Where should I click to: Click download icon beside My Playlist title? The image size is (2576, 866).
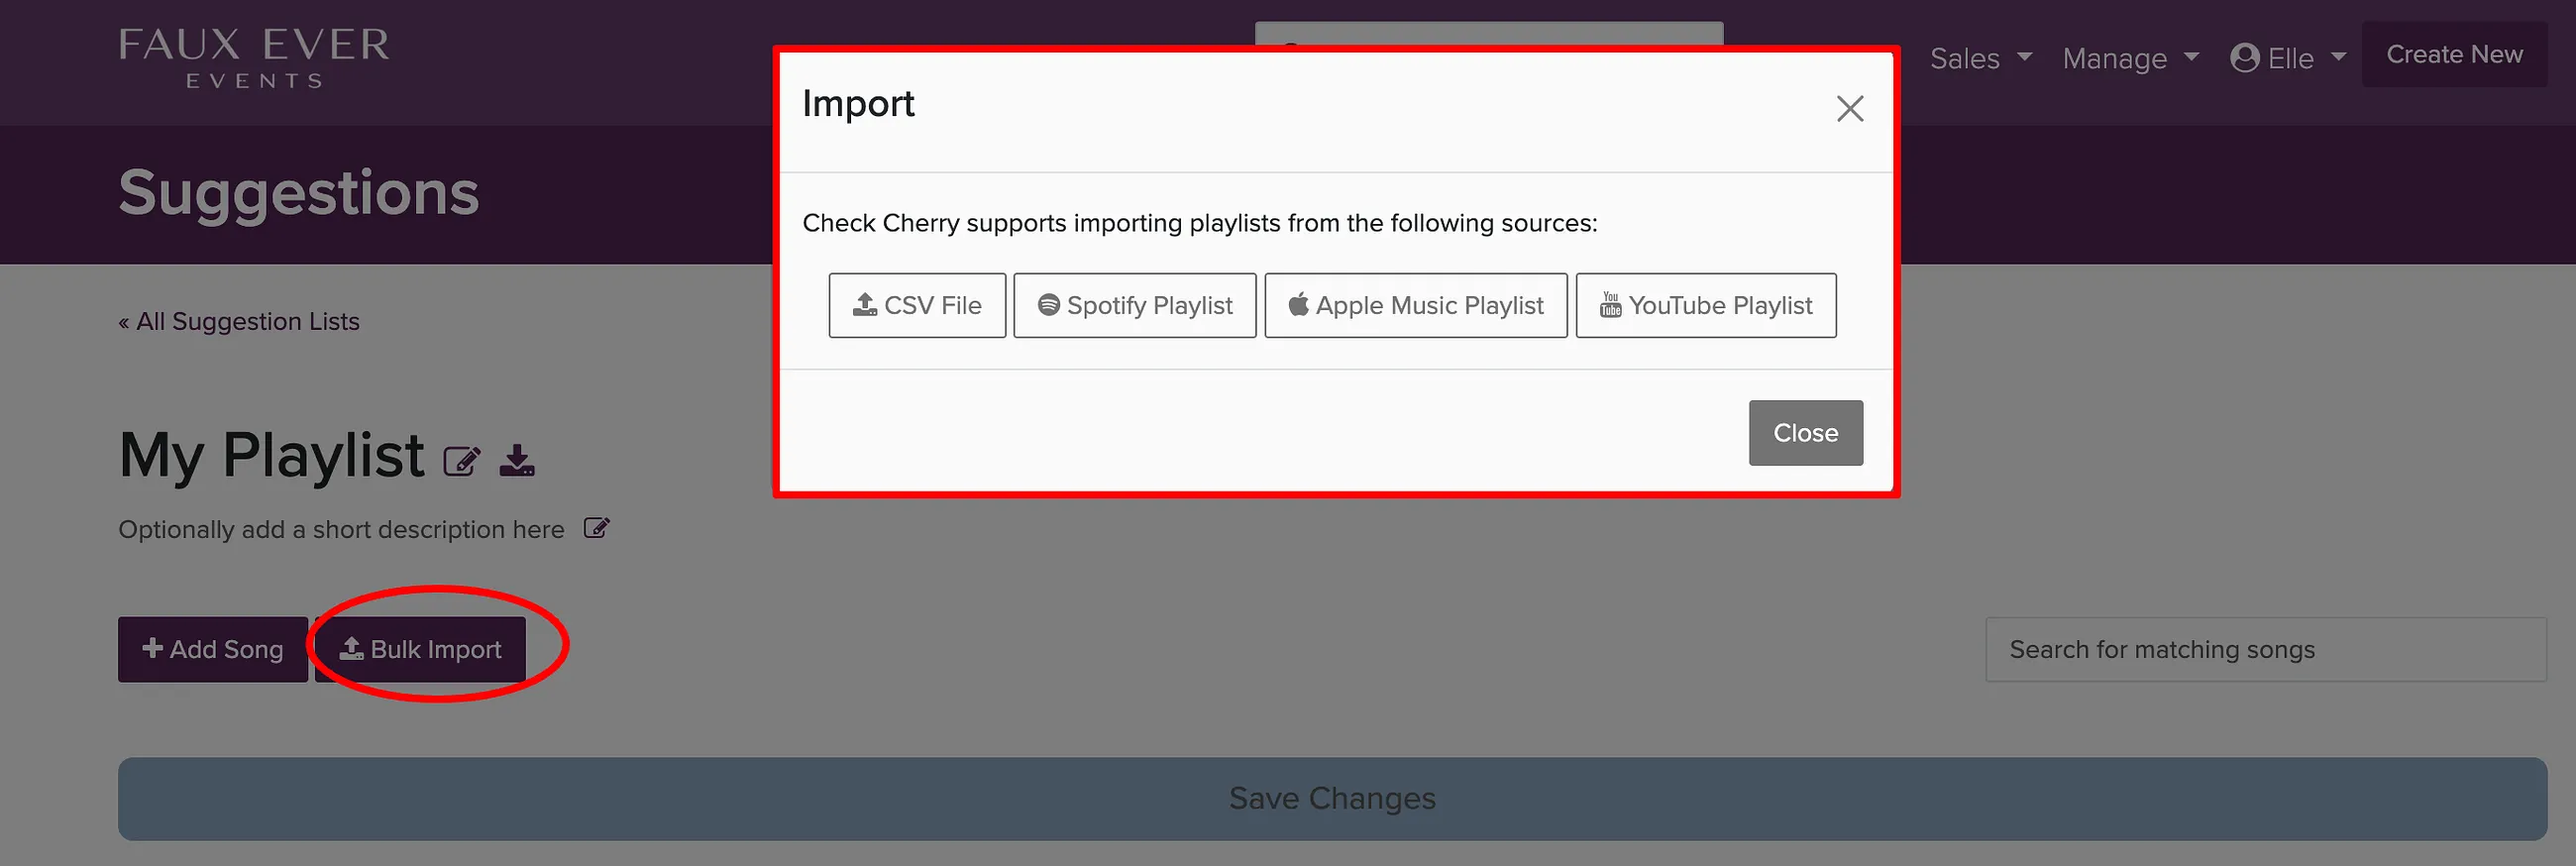517,460
